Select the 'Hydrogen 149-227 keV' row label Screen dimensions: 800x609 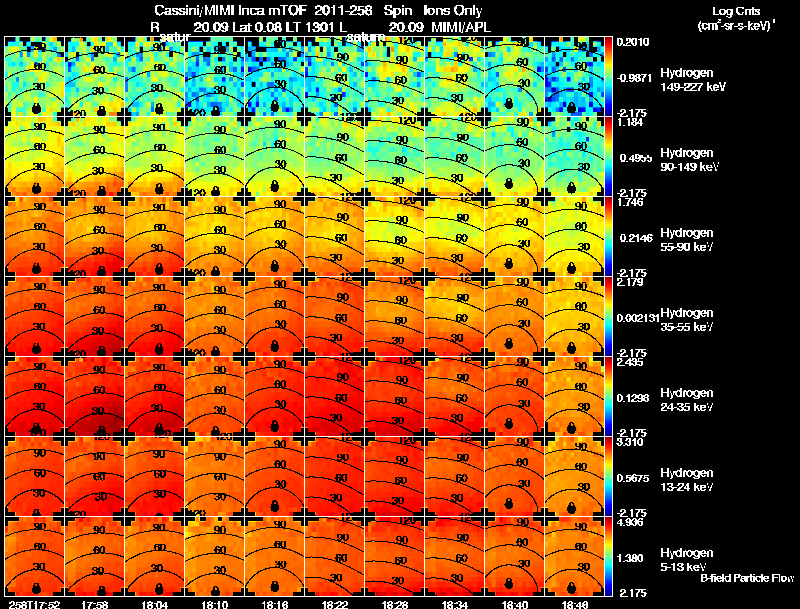pyautogui.click(x=693, y=80)
